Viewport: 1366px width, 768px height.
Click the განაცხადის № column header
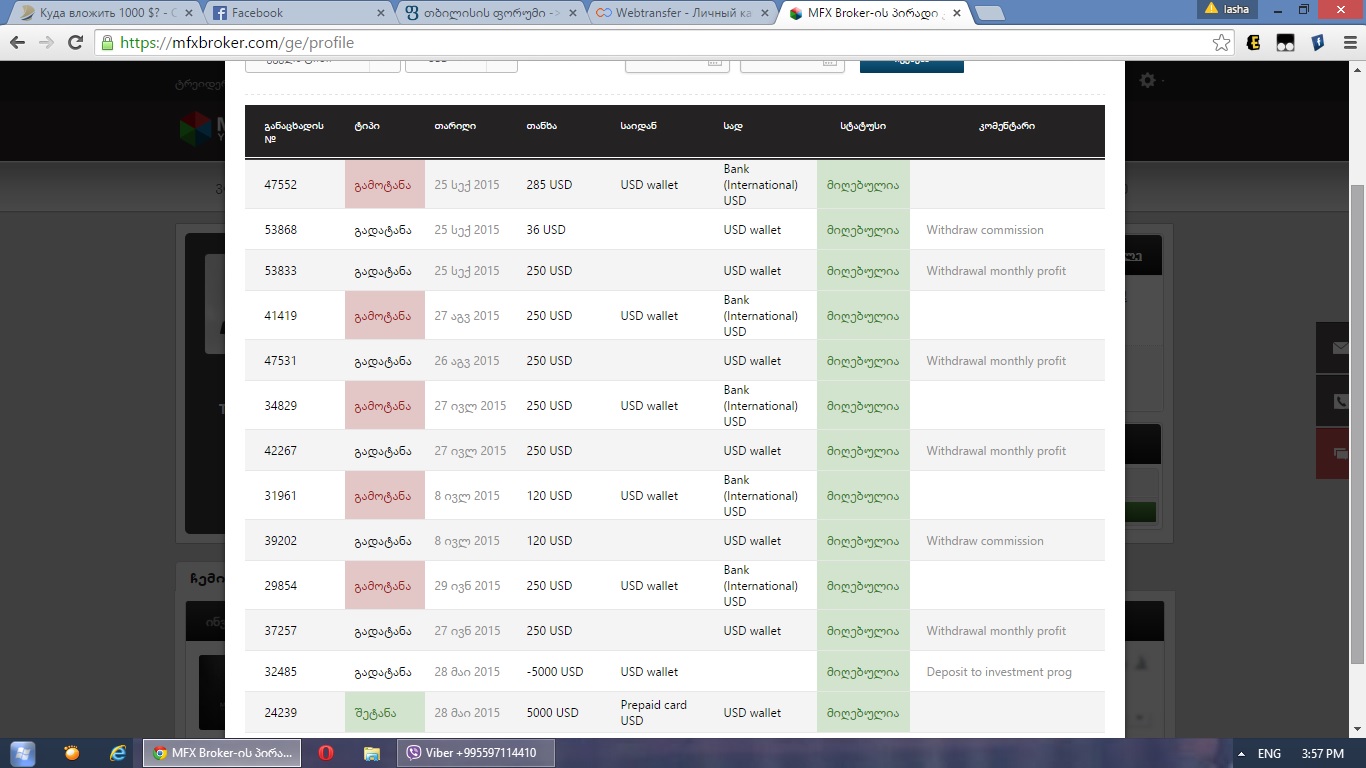294,132
